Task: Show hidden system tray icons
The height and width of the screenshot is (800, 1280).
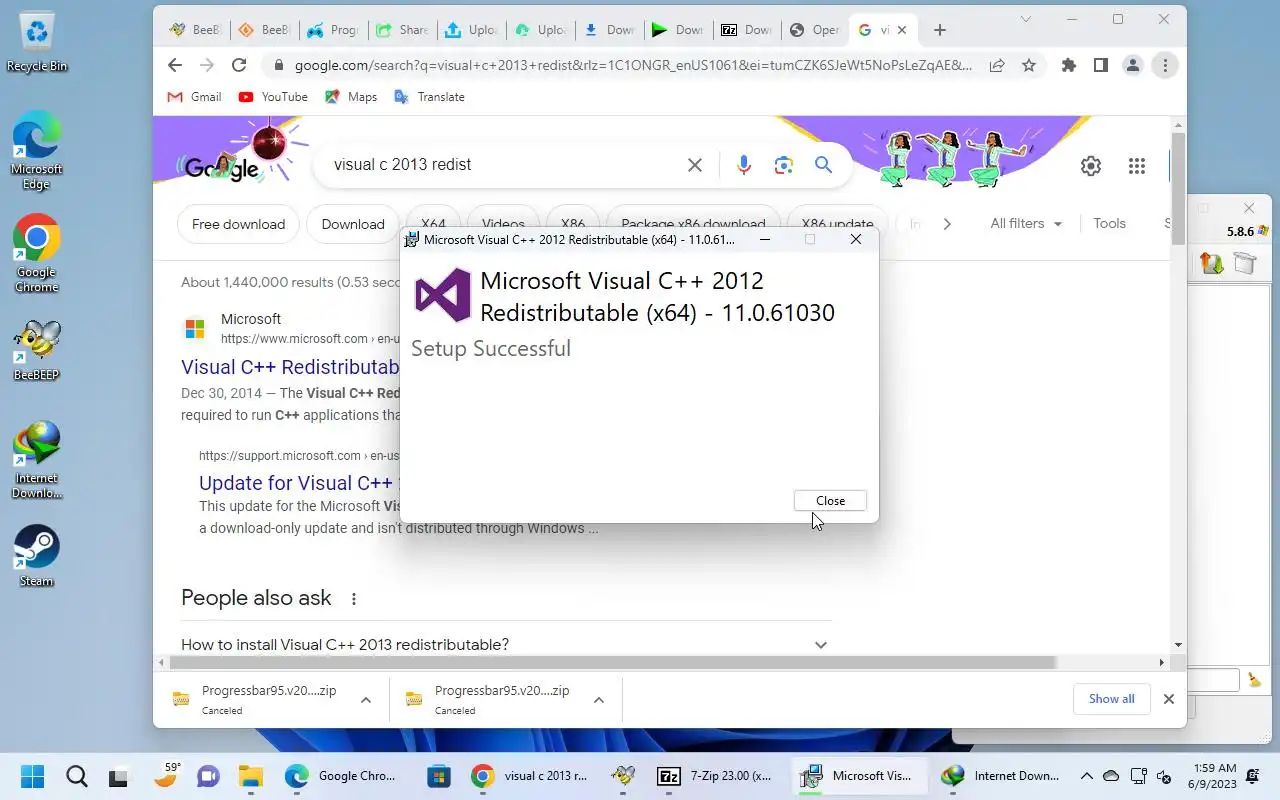Action: click(x=1086, y=776)
